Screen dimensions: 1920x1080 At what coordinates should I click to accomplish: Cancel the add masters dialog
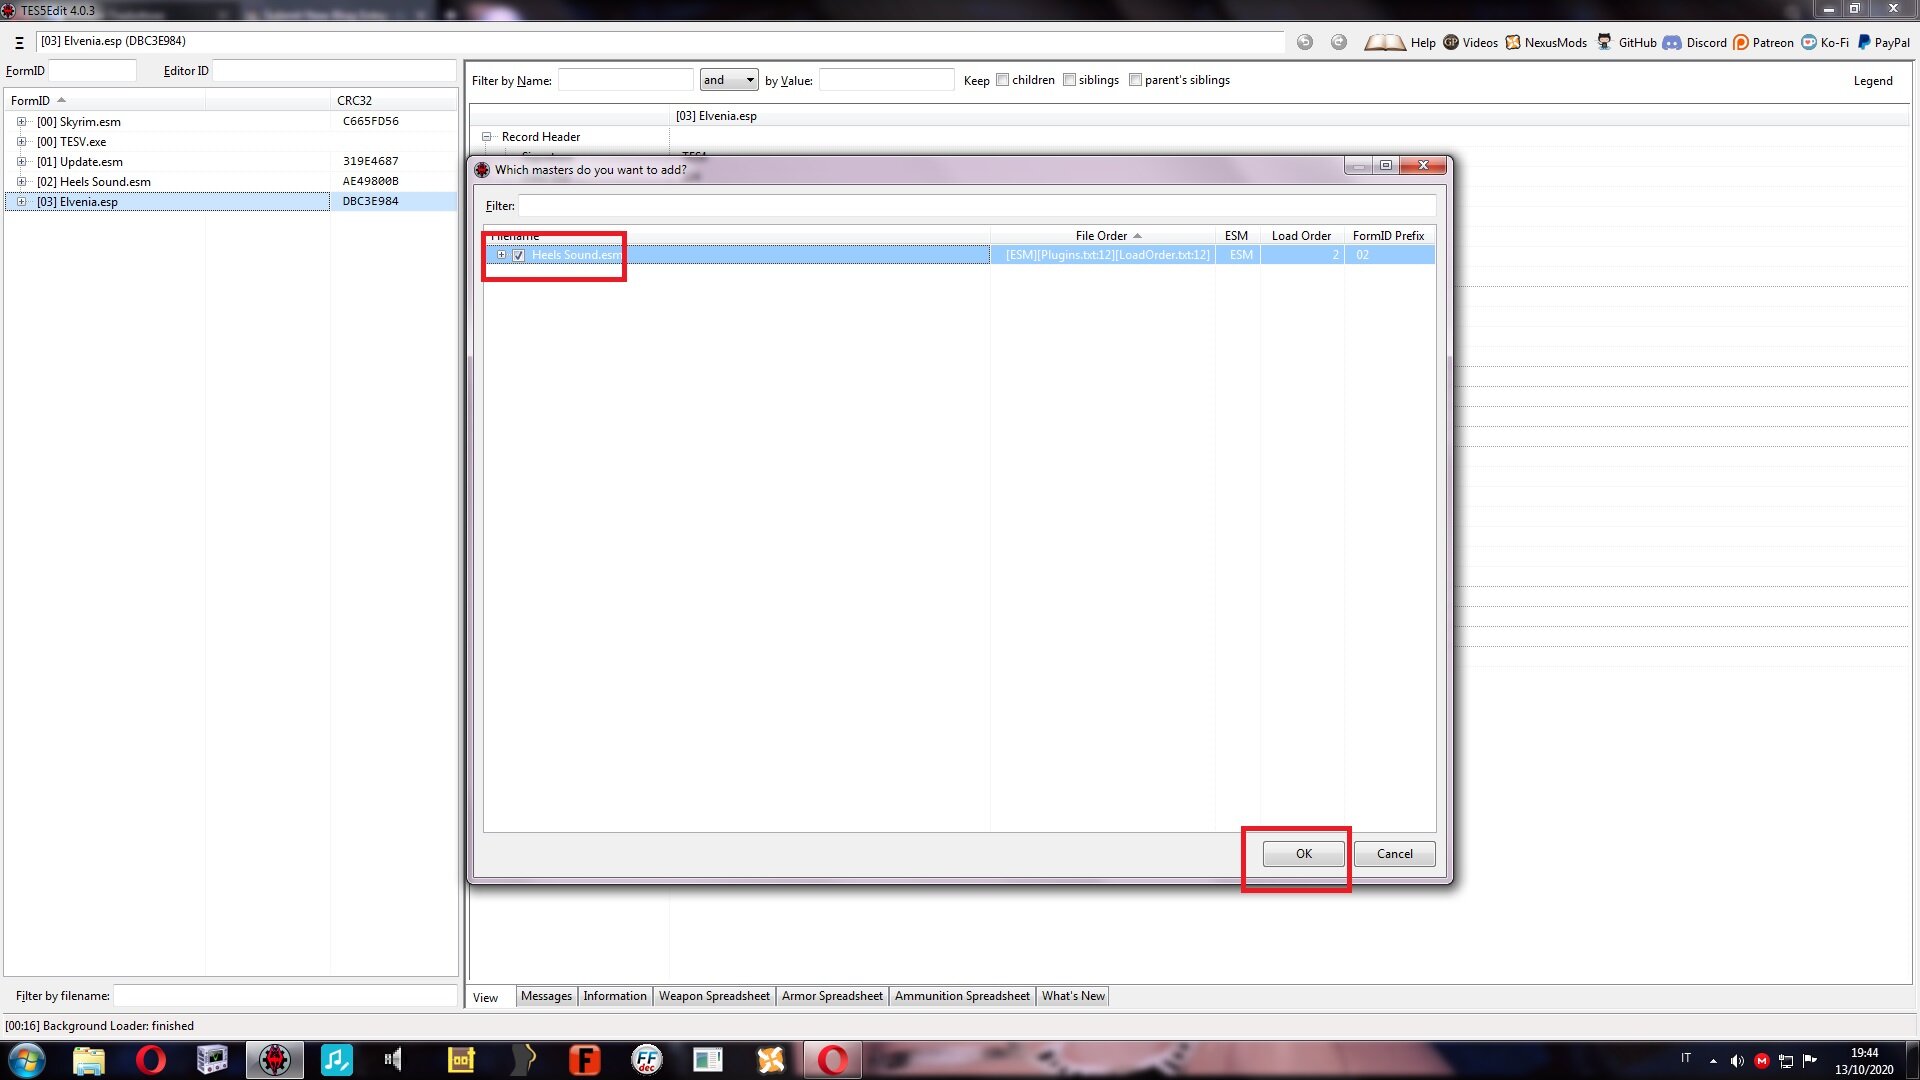click(1395, 853)
